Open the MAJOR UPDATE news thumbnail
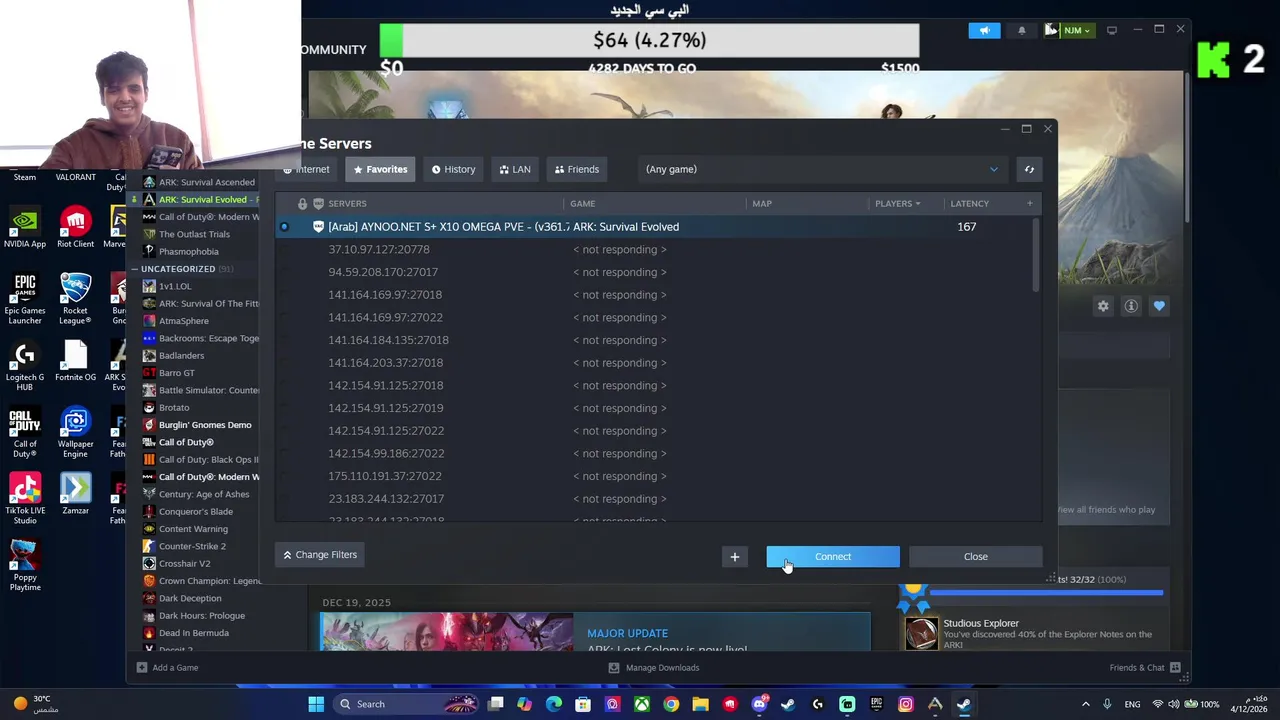 [447, 632]
